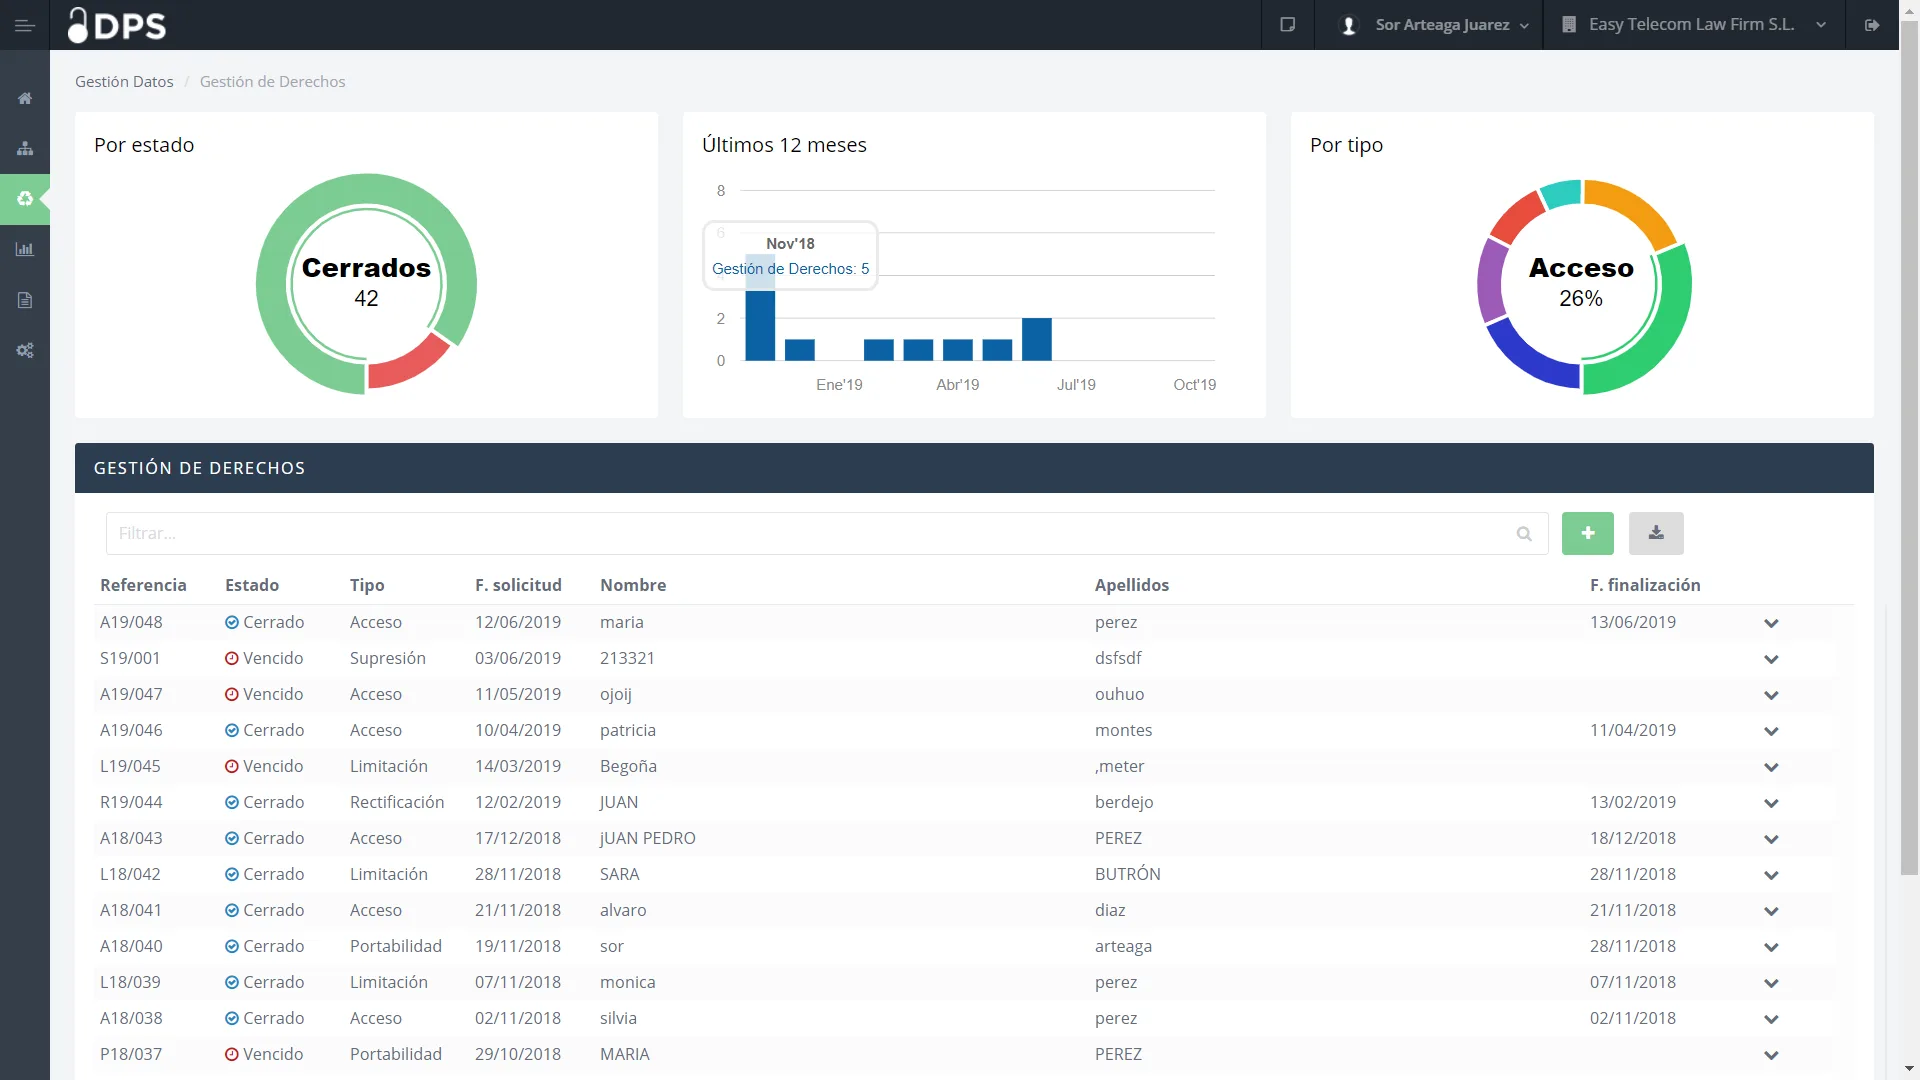Select the Rectificación type cell
Viewport: 1920px width, 1080px height.
pyautogui.click(x=397, y=802)
